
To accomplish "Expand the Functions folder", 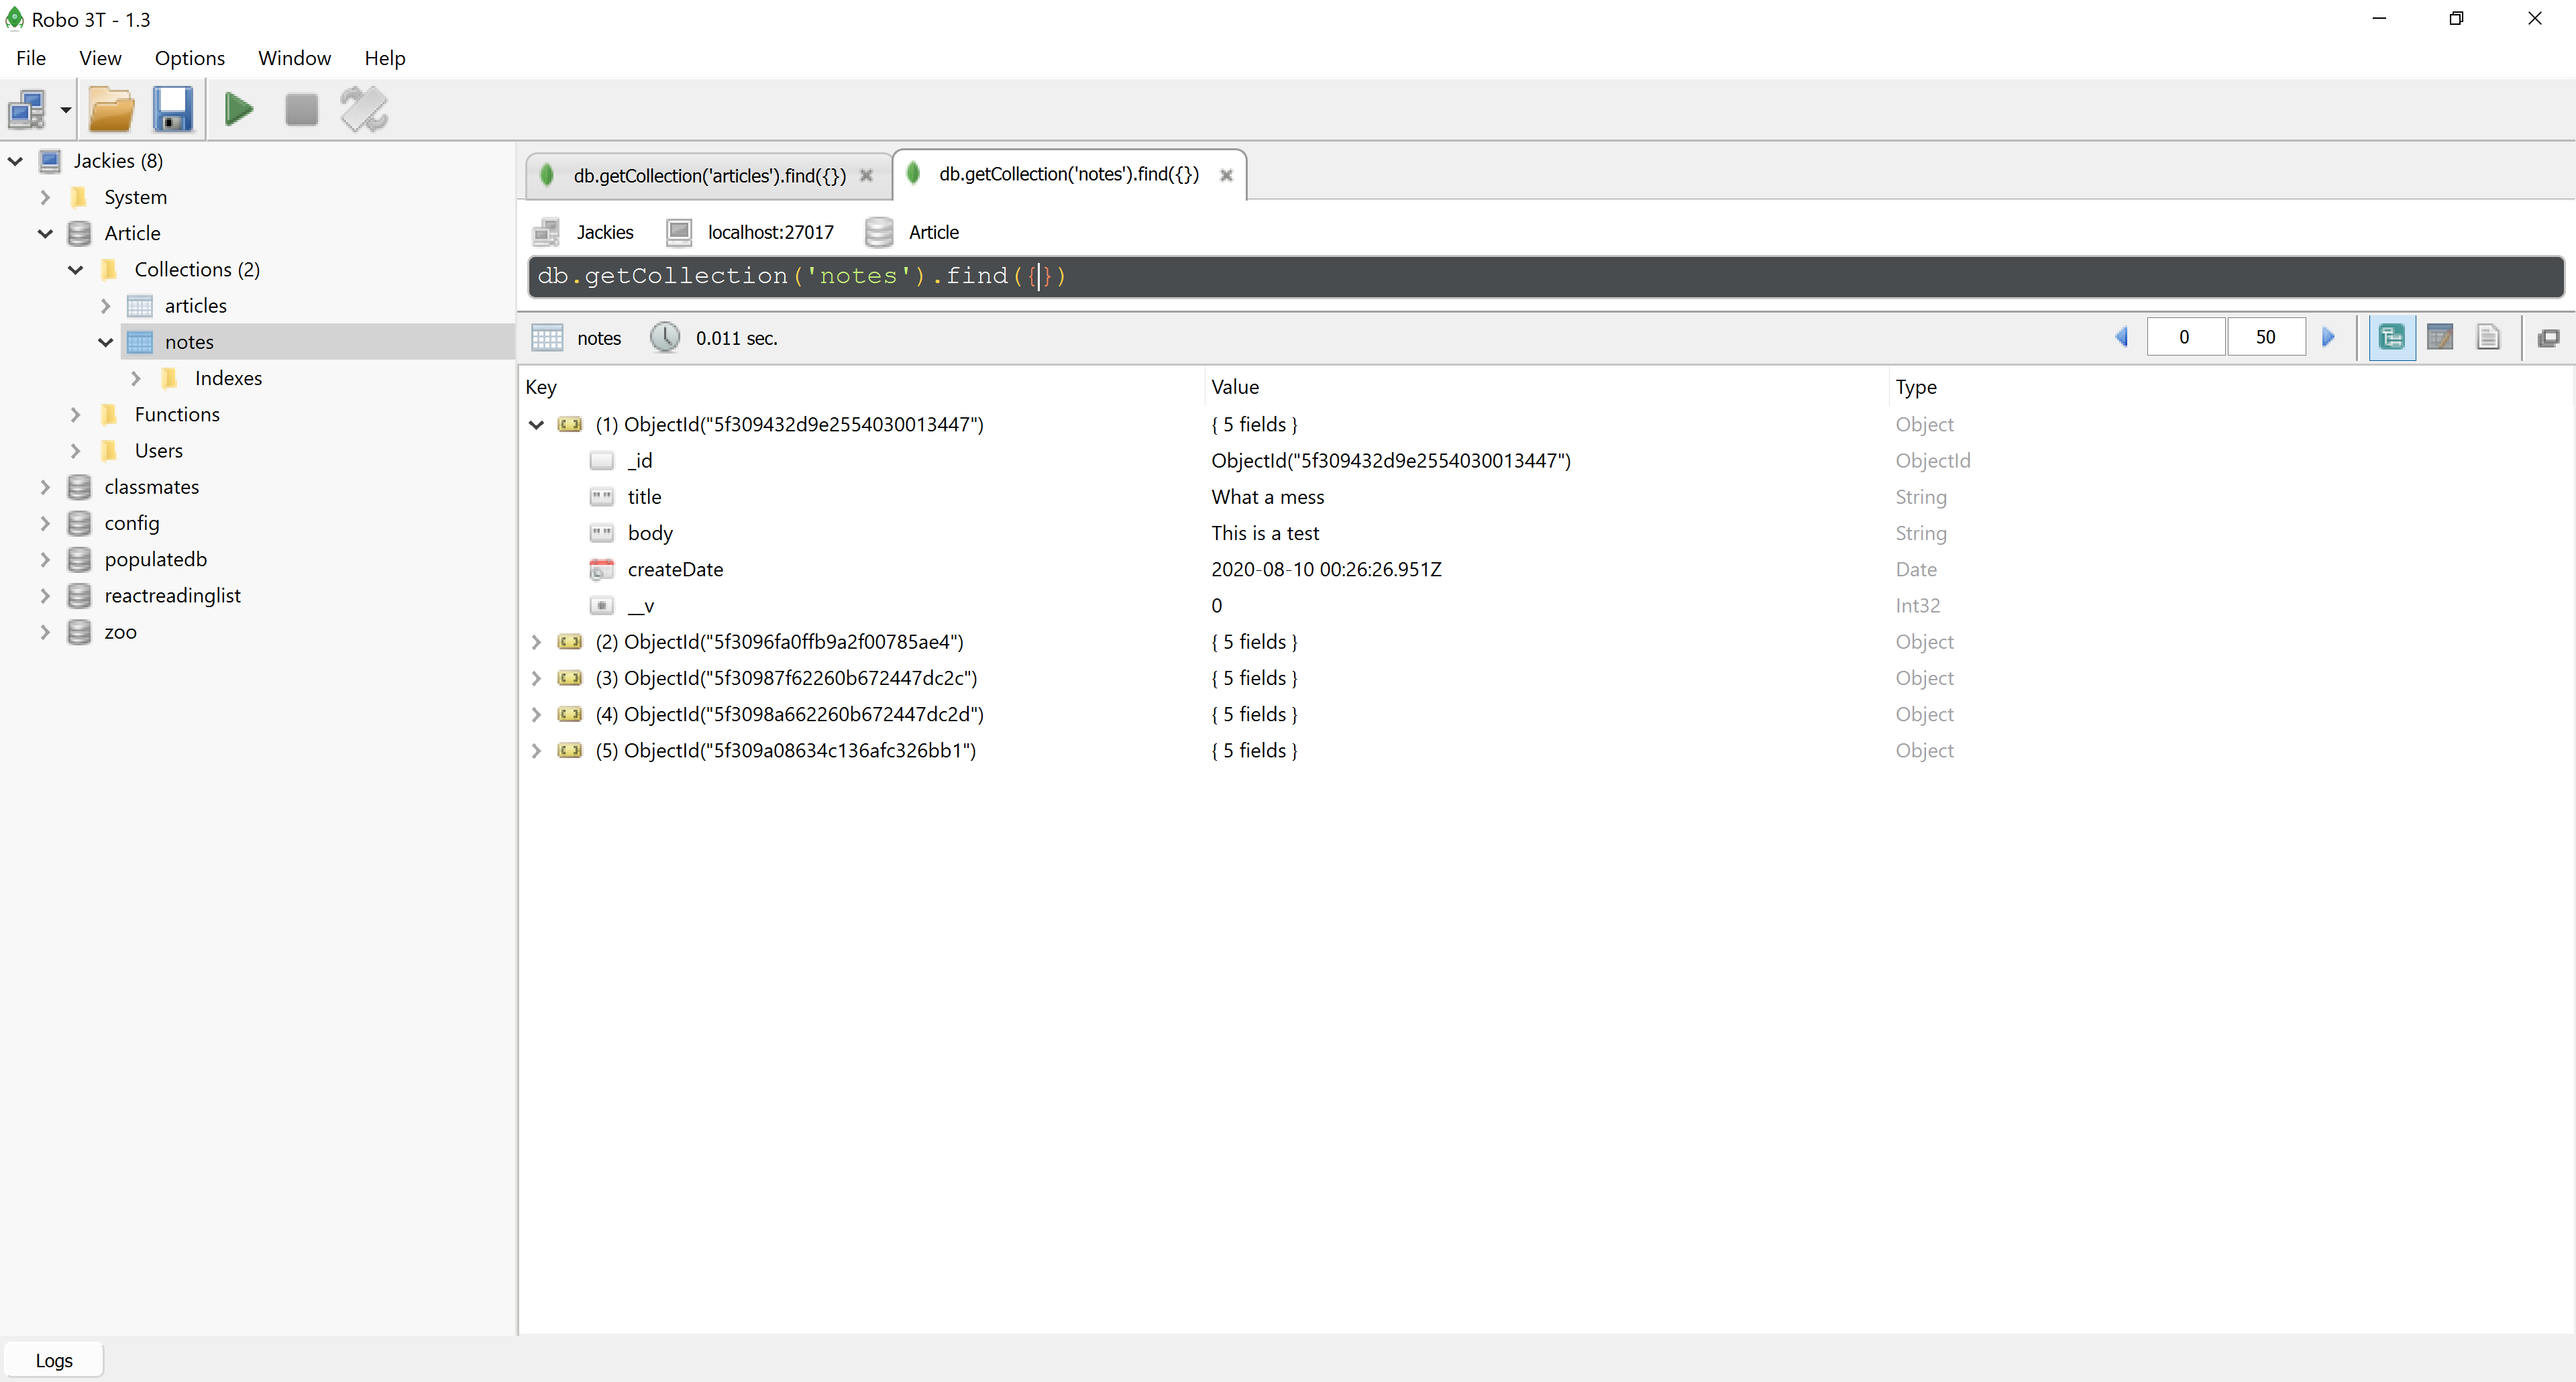I will pos(75,415).
